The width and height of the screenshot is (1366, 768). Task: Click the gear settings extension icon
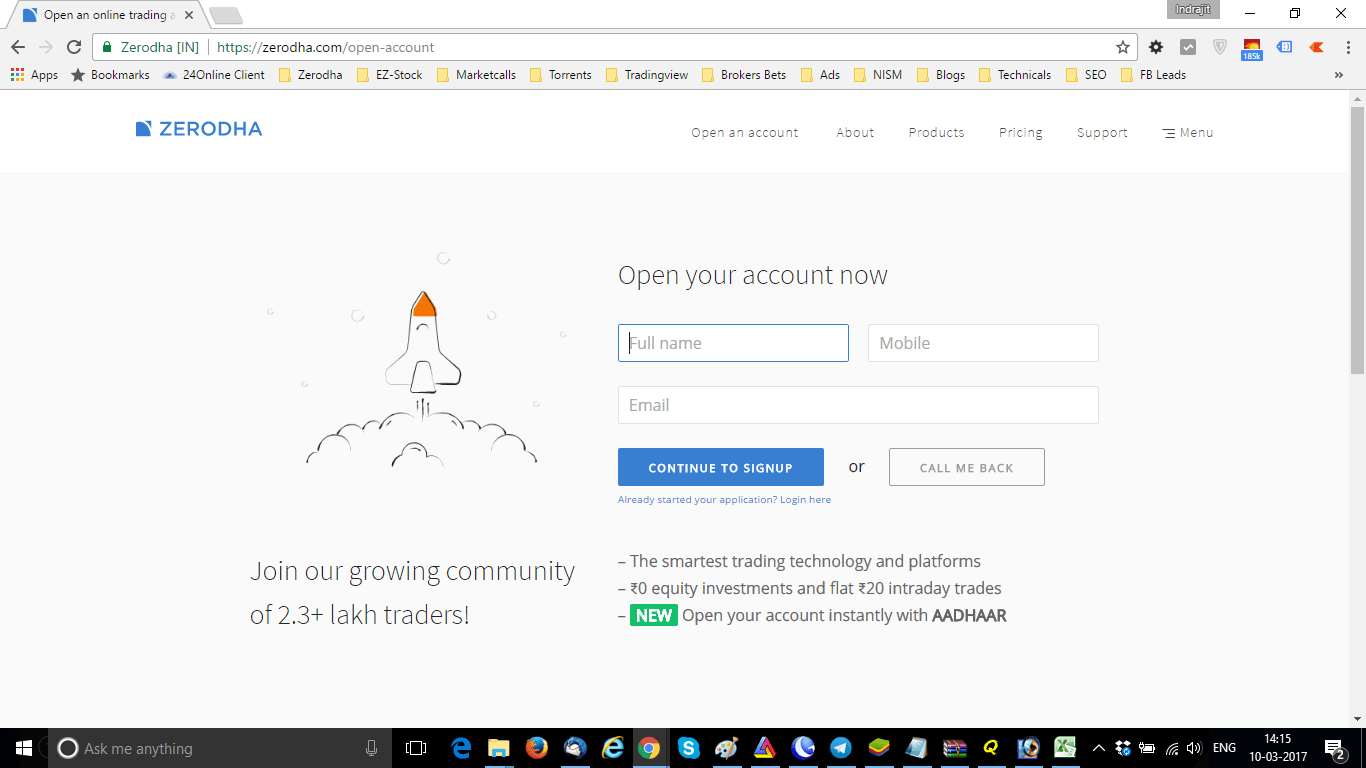click(x=1155, y=46)
